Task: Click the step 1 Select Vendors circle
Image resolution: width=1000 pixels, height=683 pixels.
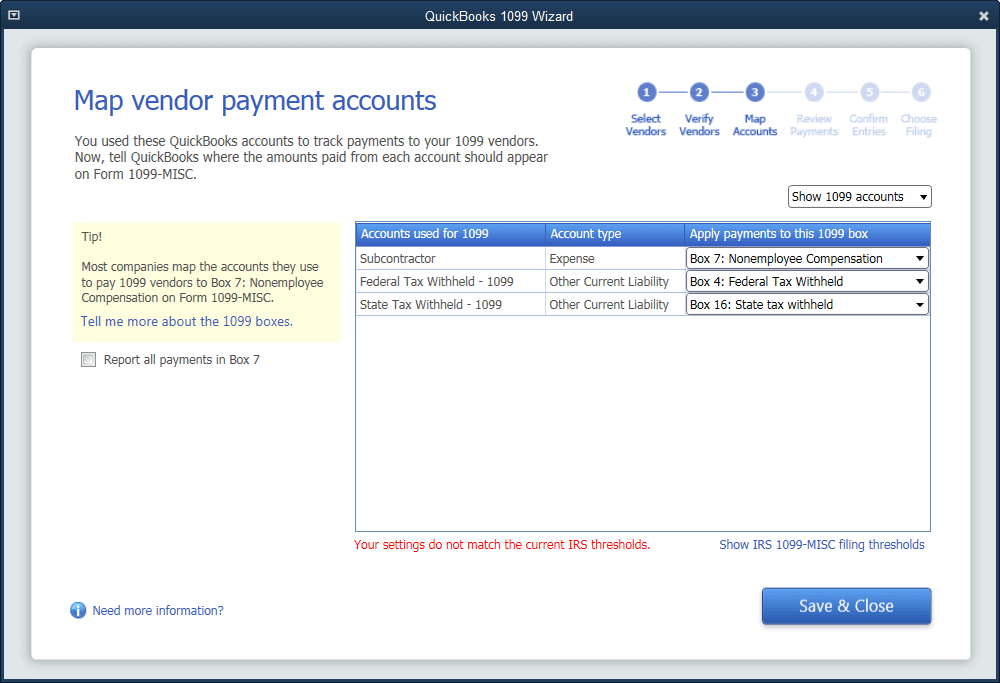Action: click(646, 92)
